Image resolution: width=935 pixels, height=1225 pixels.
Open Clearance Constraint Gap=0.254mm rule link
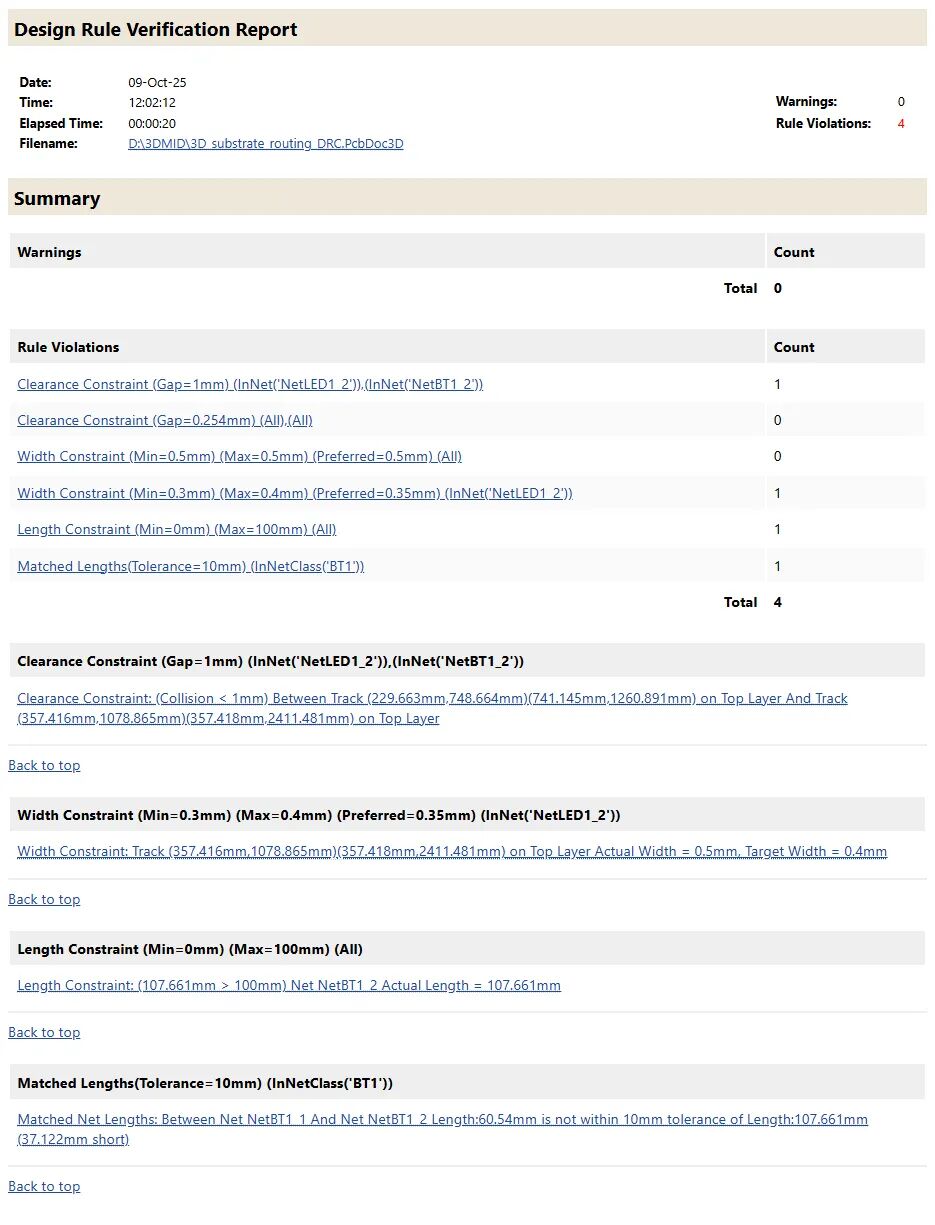(x=165, y=420)
